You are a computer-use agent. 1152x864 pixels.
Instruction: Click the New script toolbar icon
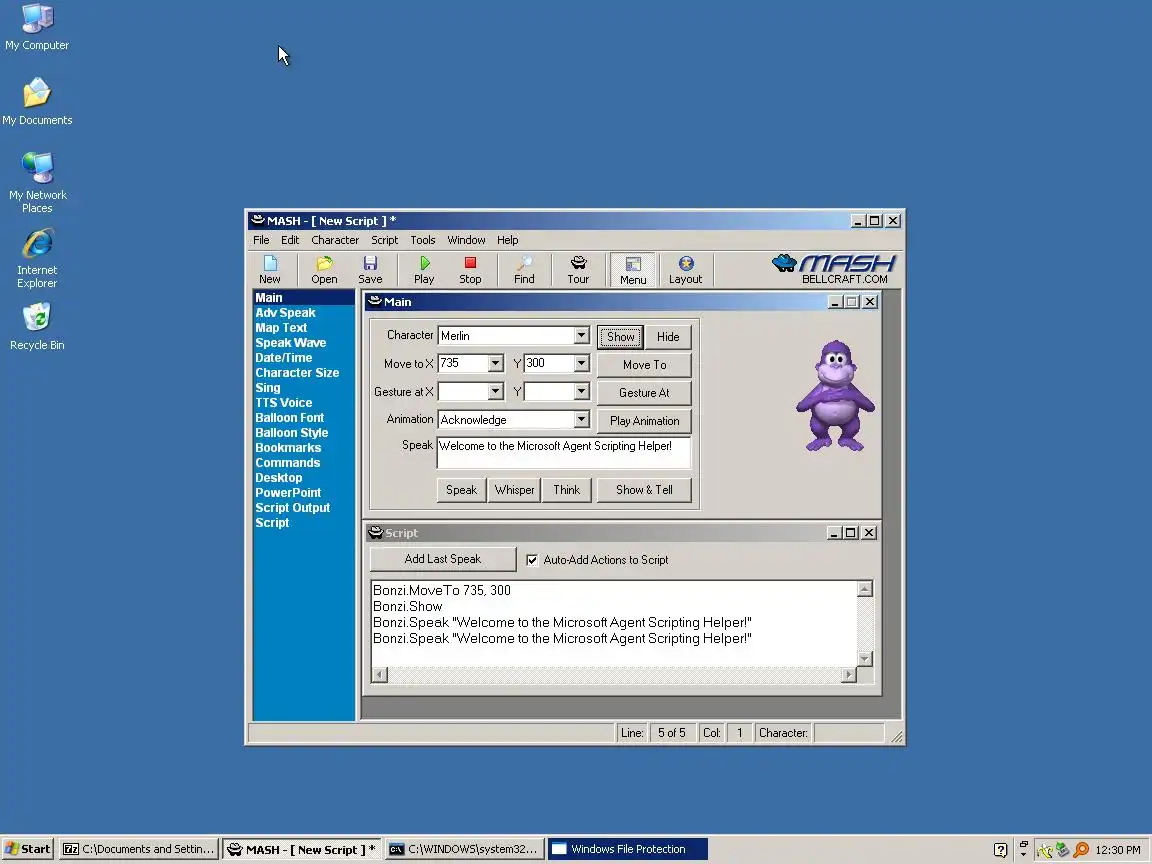(270, 269)
